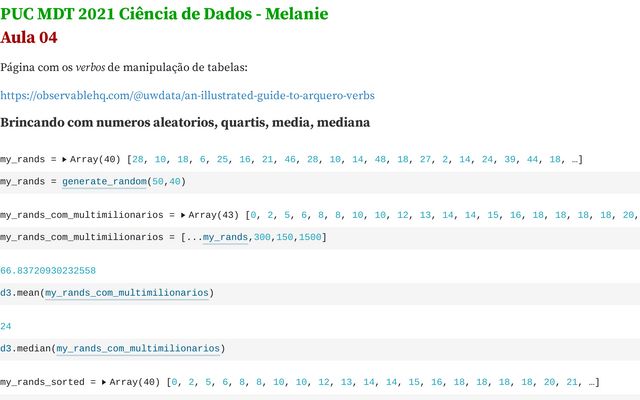Expand the my_rands_com_multimilionarios Array(43) output
The image size is (640, 400).
(x=182, y=215)
